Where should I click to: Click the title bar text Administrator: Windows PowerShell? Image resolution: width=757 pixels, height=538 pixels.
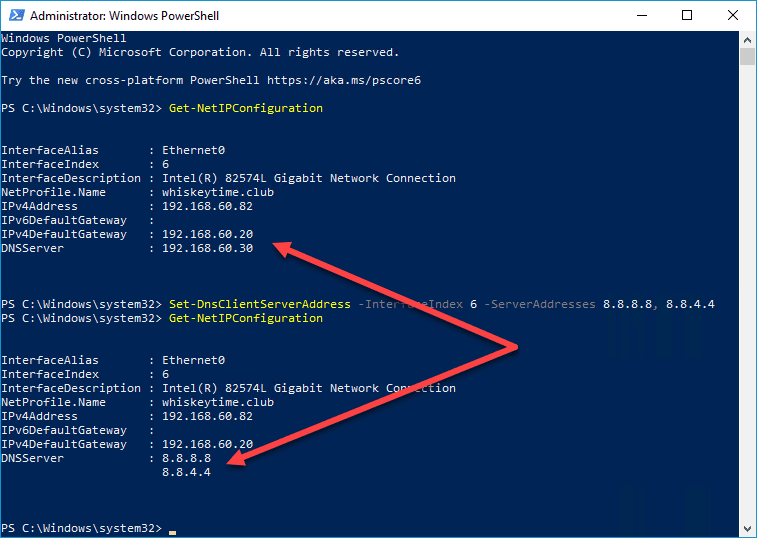tap(125, 16)
